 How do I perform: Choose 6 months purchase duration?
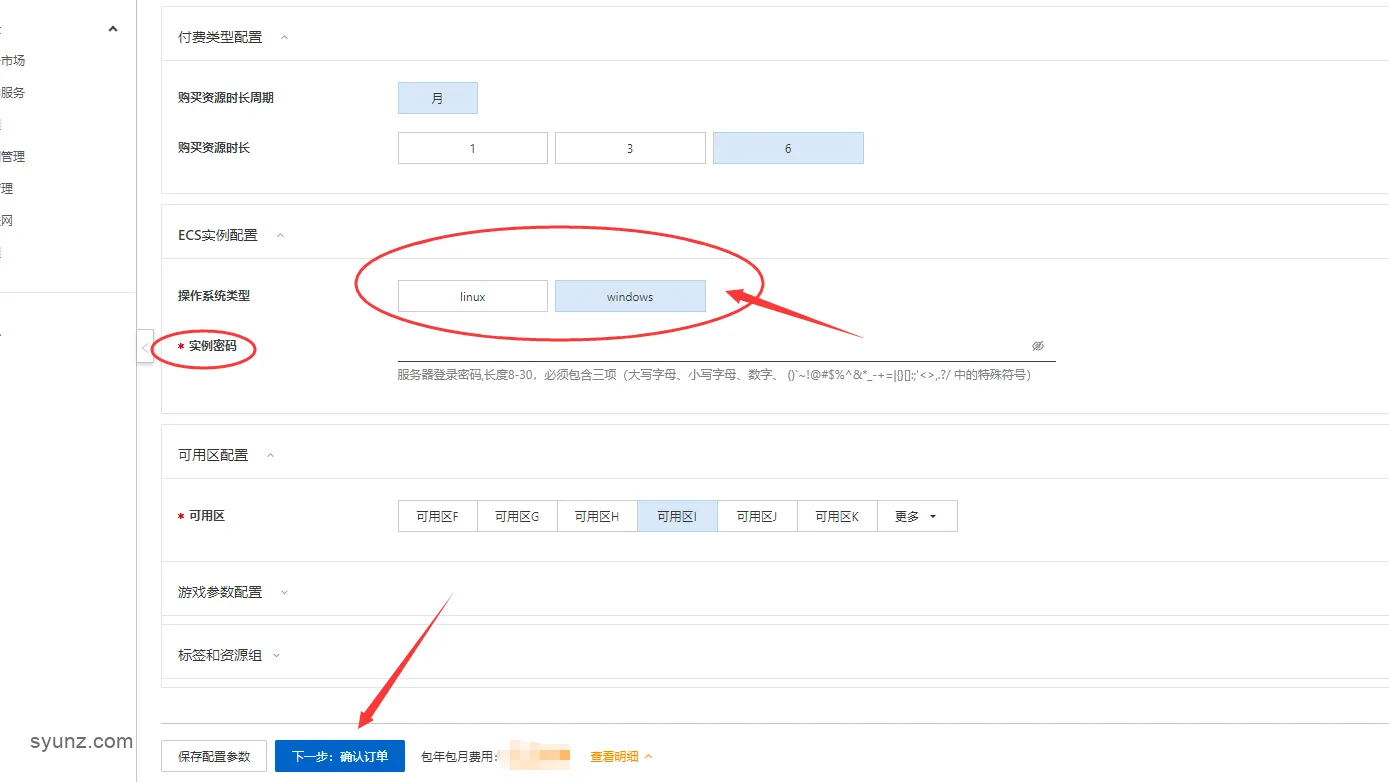point(788,148)
